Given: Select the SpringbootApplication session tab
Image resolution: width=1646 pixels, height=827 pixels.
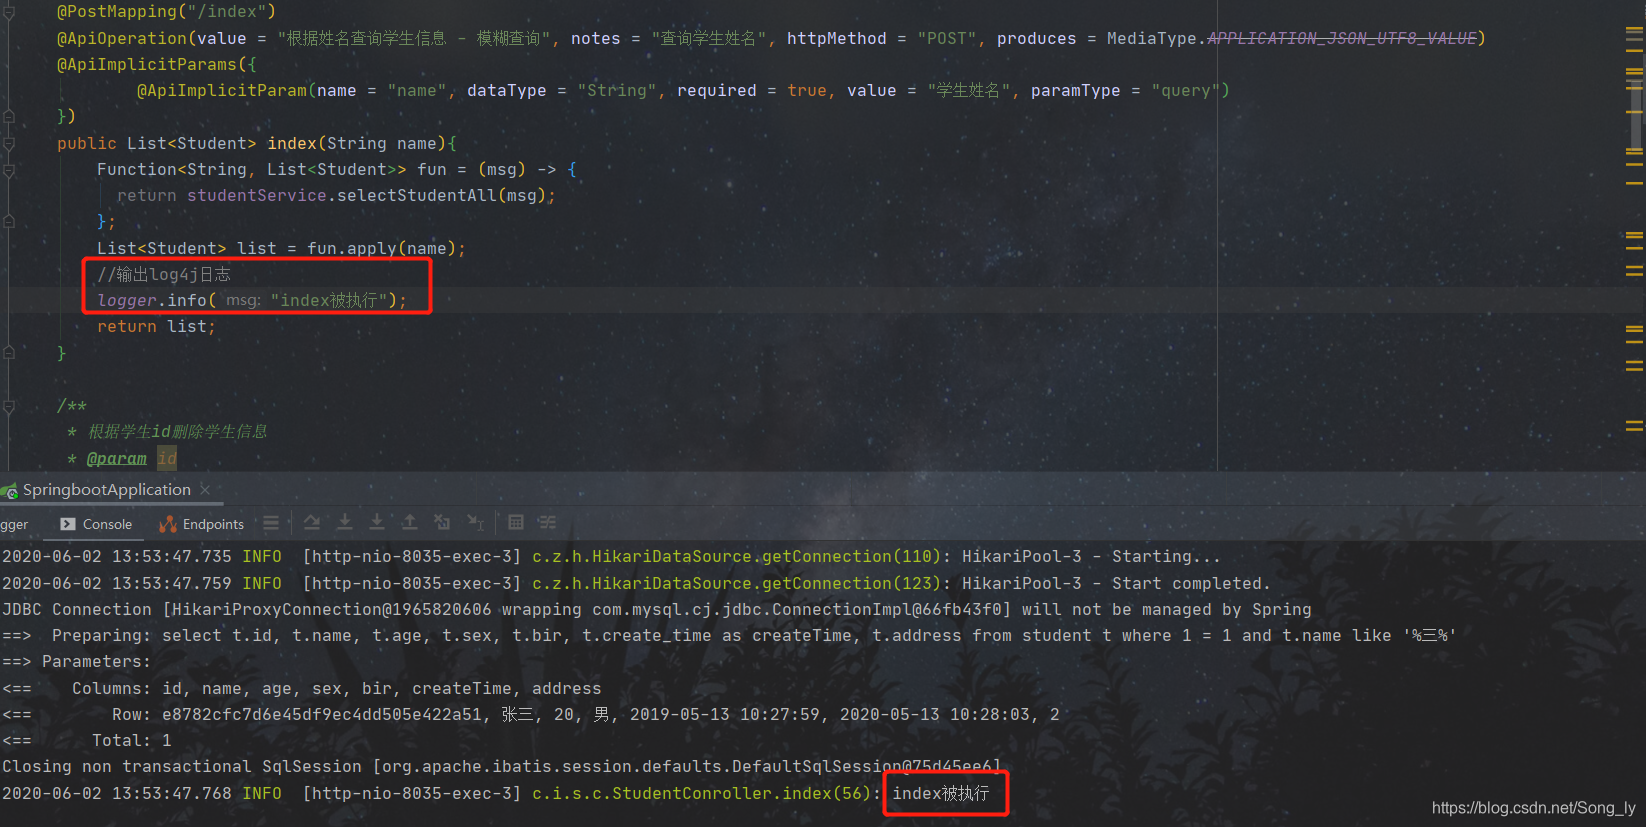Looking at the screenshot, I should click(107, 490).
